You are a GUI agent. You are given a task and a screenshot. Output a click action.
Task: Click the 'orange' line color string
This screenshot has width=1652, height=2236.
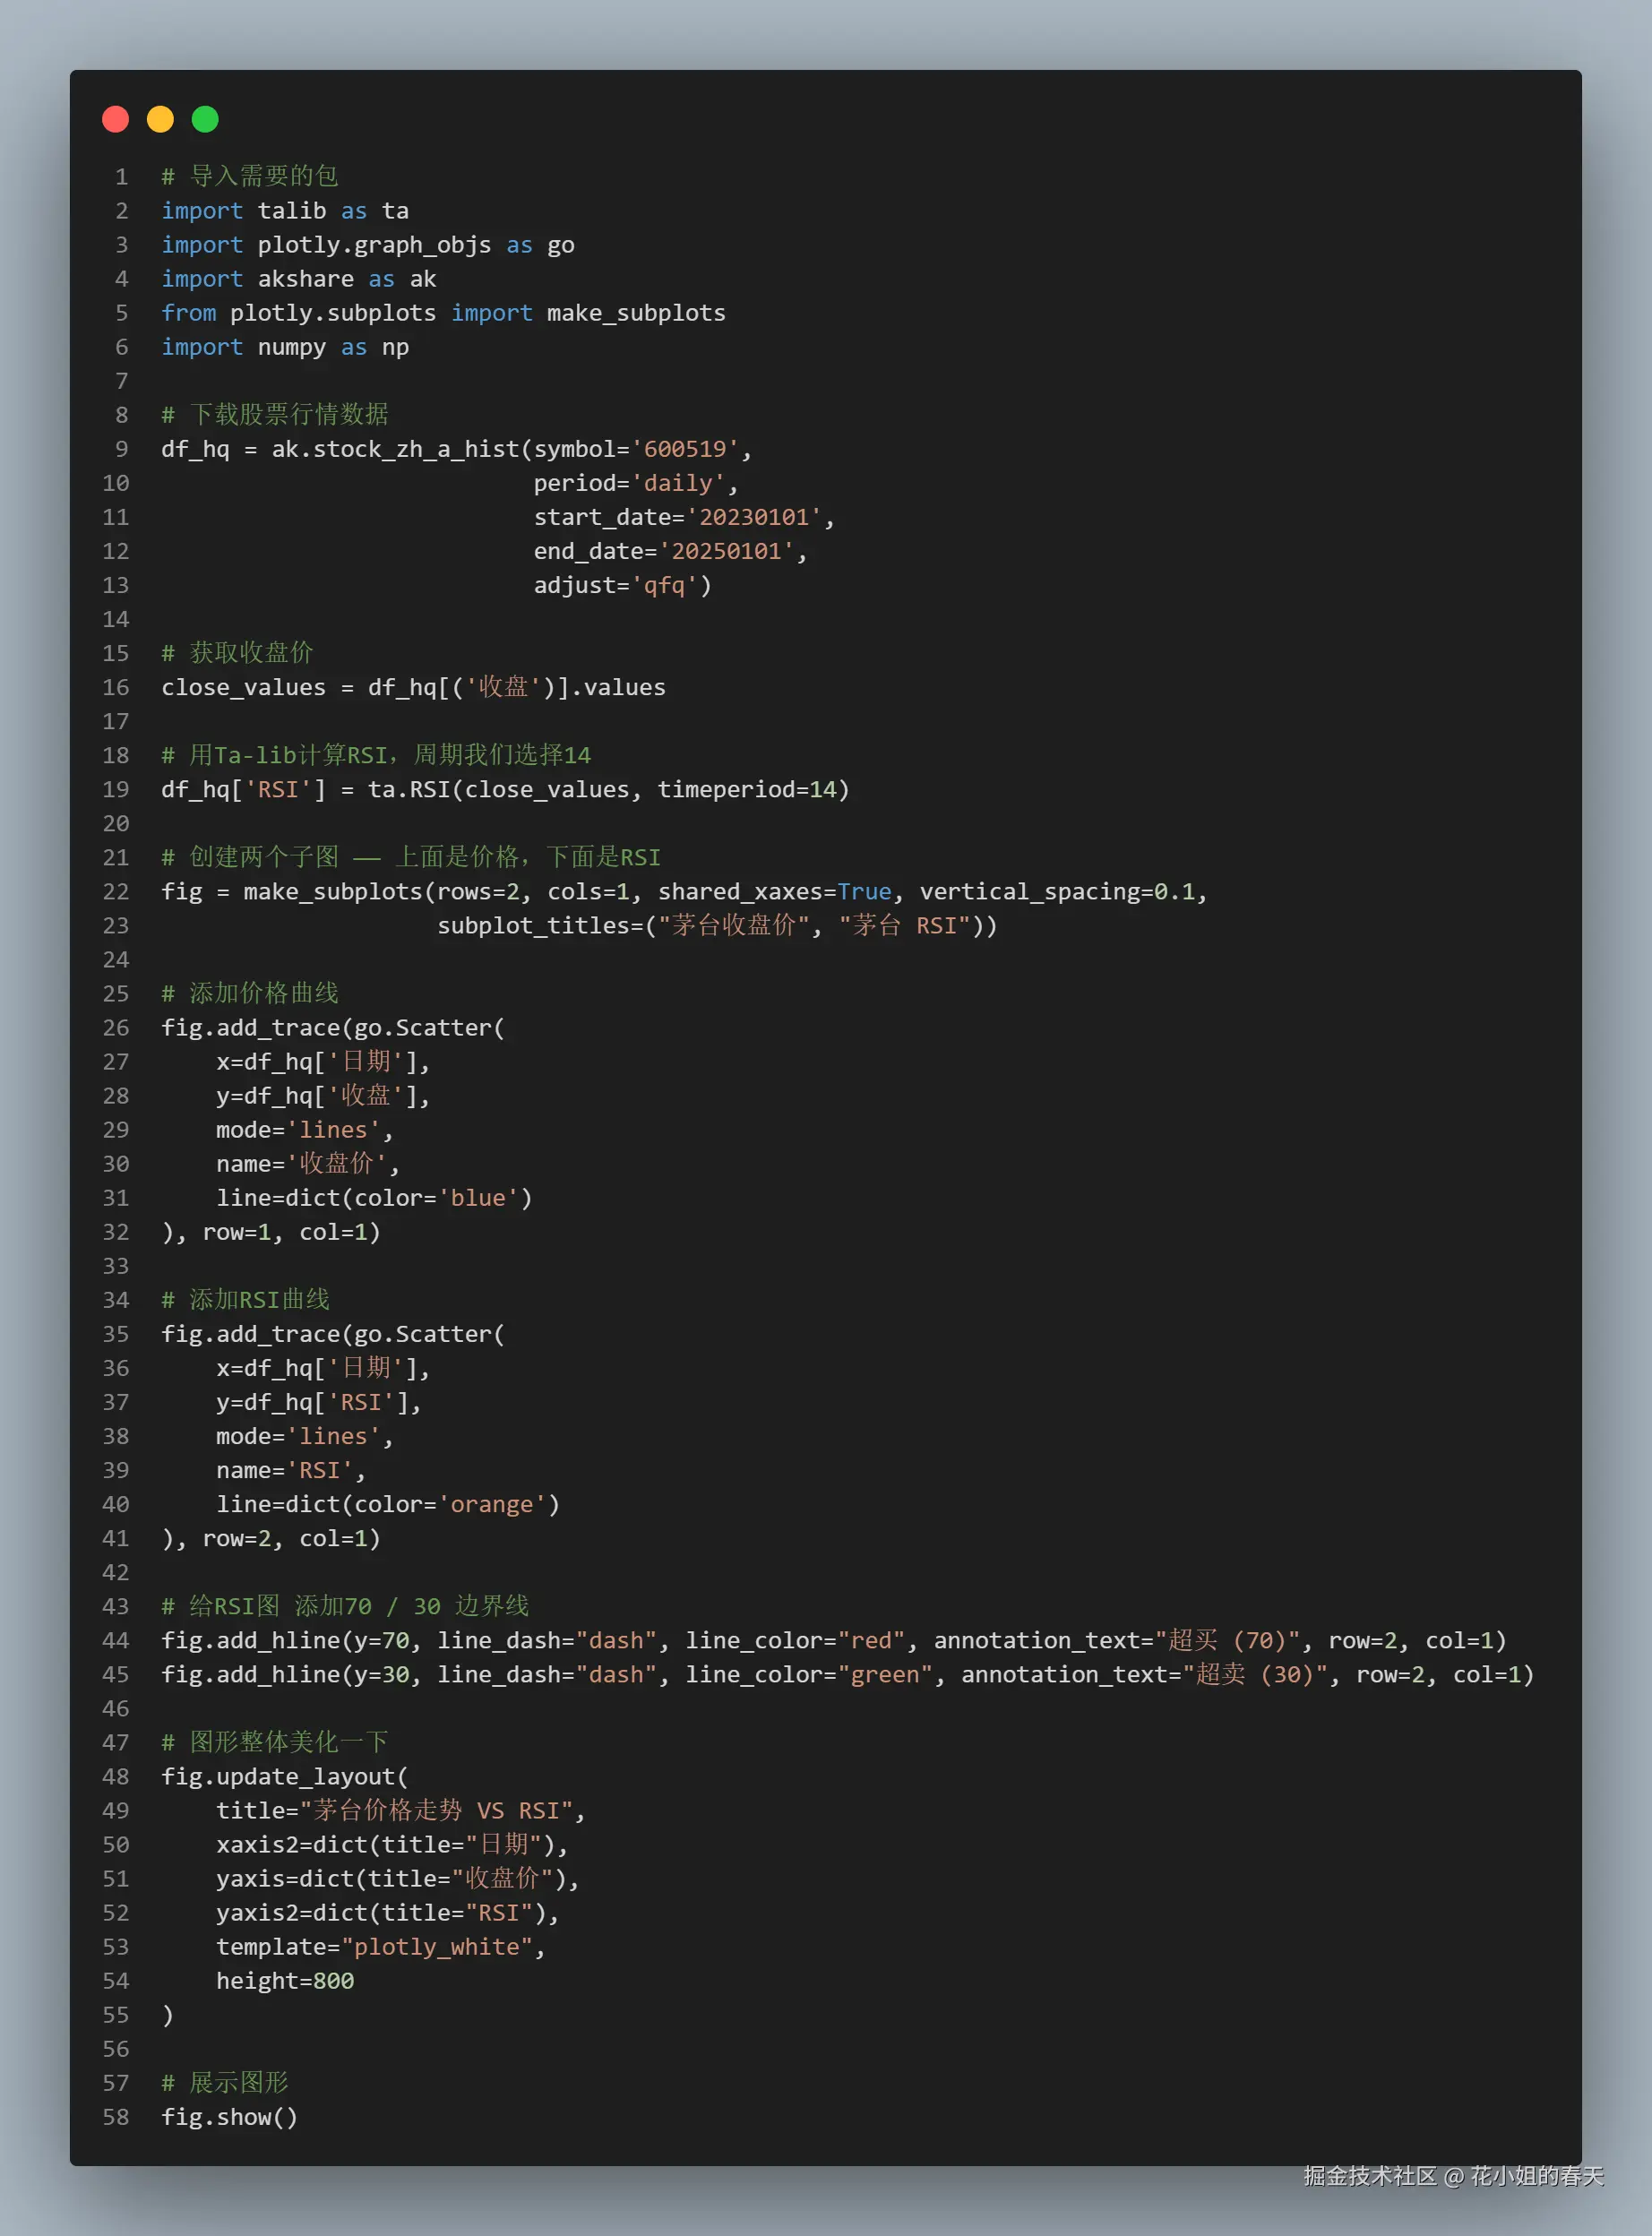[491, 1504]
